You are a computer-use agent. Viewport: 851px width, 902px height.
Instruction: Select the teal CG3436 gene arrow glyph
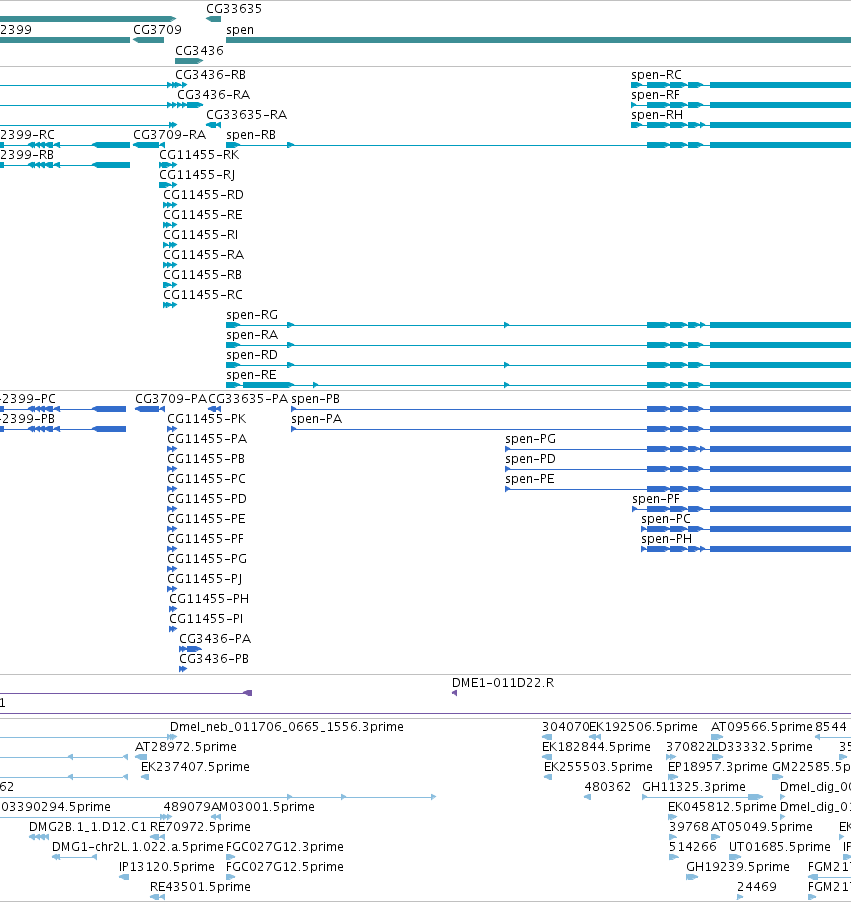pos(189,61)
